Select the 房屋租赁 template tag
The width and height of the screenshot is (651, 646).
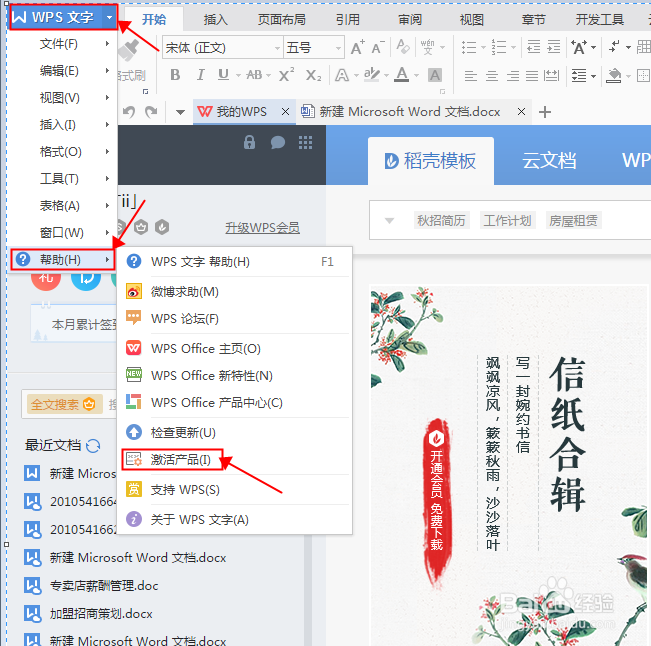(573, 220)
